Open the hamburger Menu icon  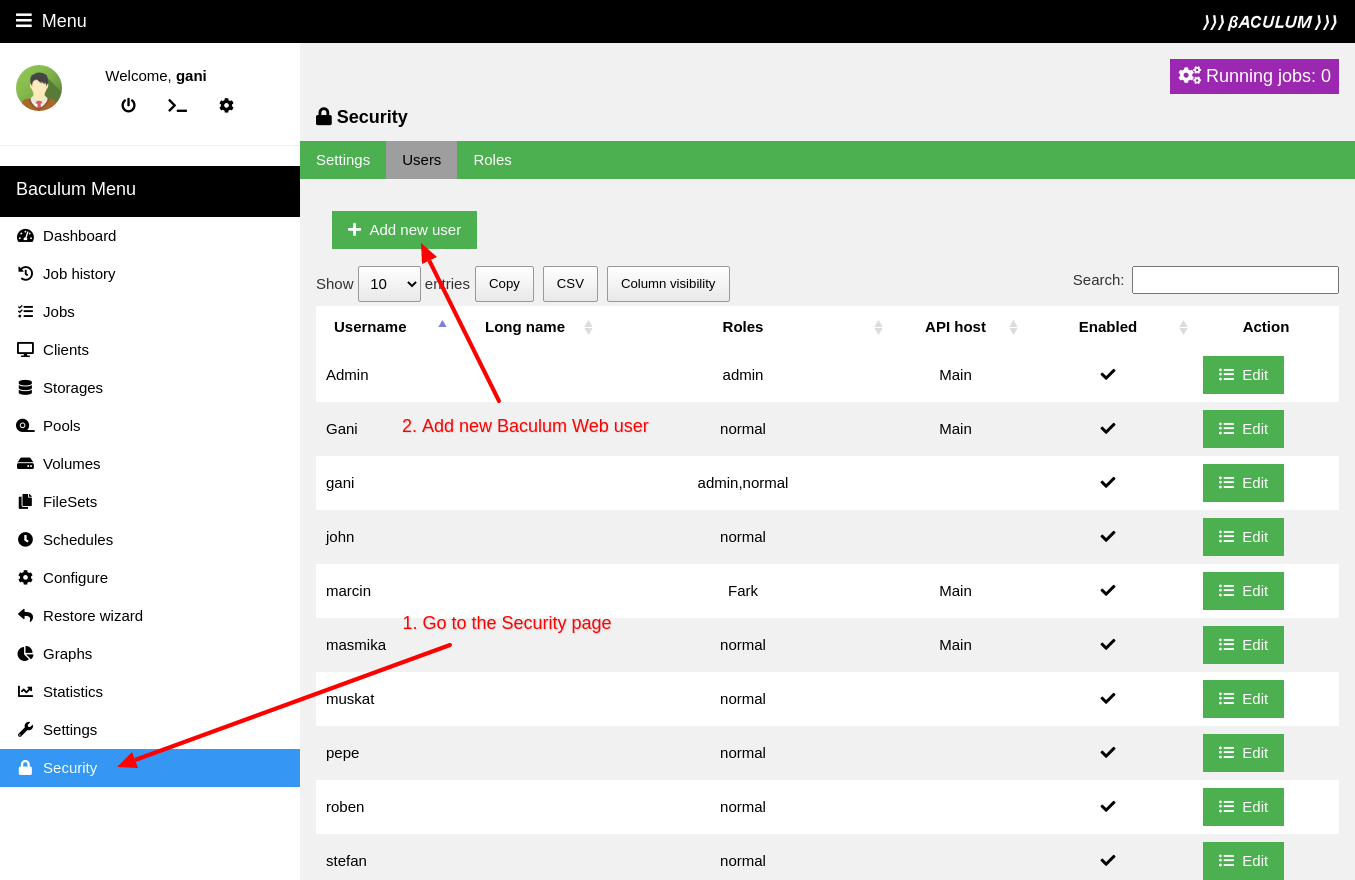click(24, 20)
